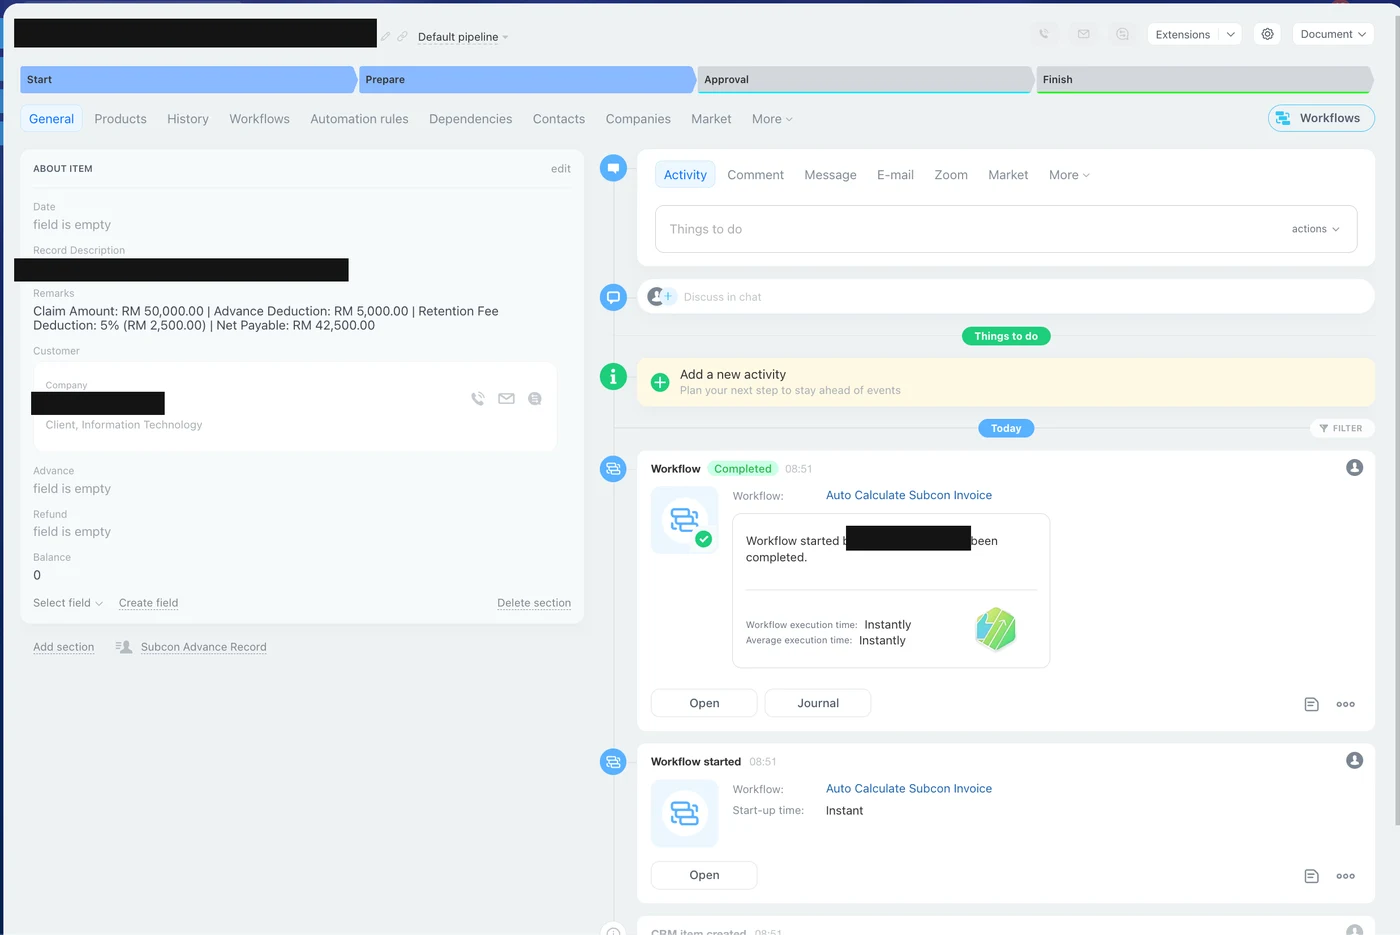This screenshot has height=935, width=1400.
Task: Open note icon on Completed workflow card
Action: click(x=1312, y=705)
